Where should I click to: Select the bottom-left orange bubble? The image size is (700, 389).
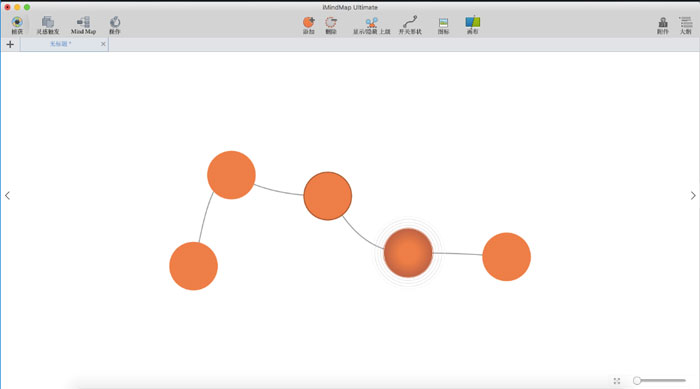193,266
